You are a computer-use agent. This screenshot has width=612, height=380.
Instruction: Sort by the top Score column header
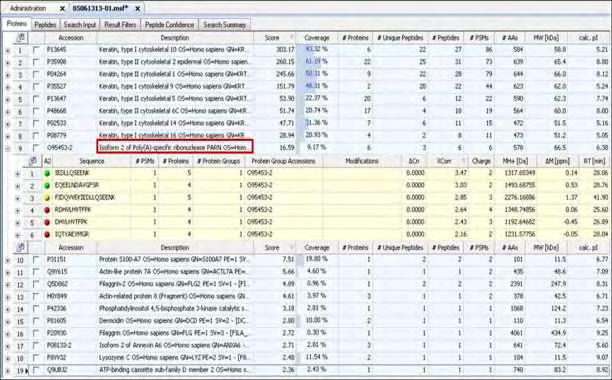point(274,37)
